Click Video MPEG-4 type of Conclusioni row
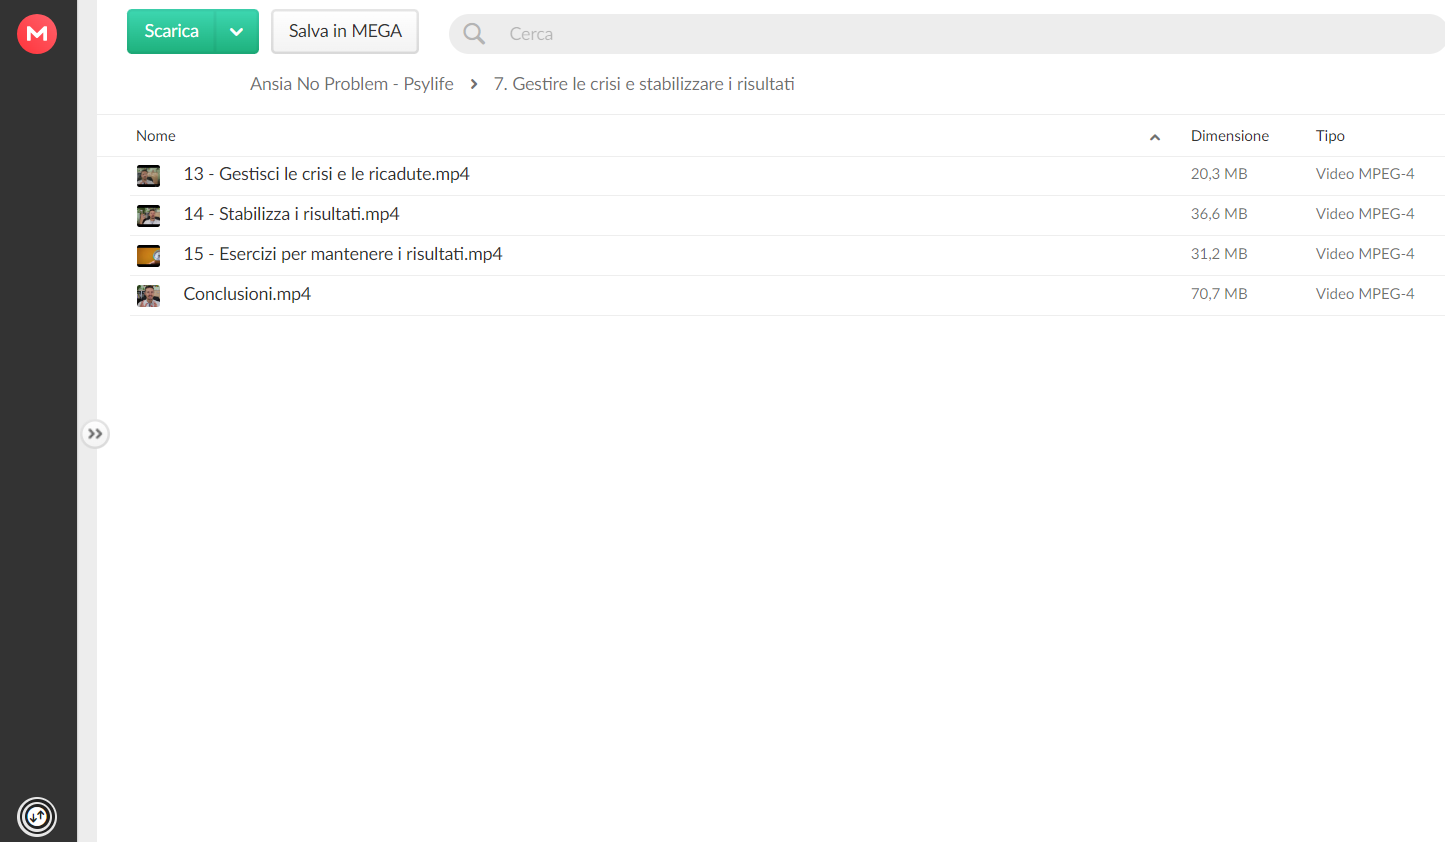Viewport: 1445px width, 842px height. click(1365, 294)
